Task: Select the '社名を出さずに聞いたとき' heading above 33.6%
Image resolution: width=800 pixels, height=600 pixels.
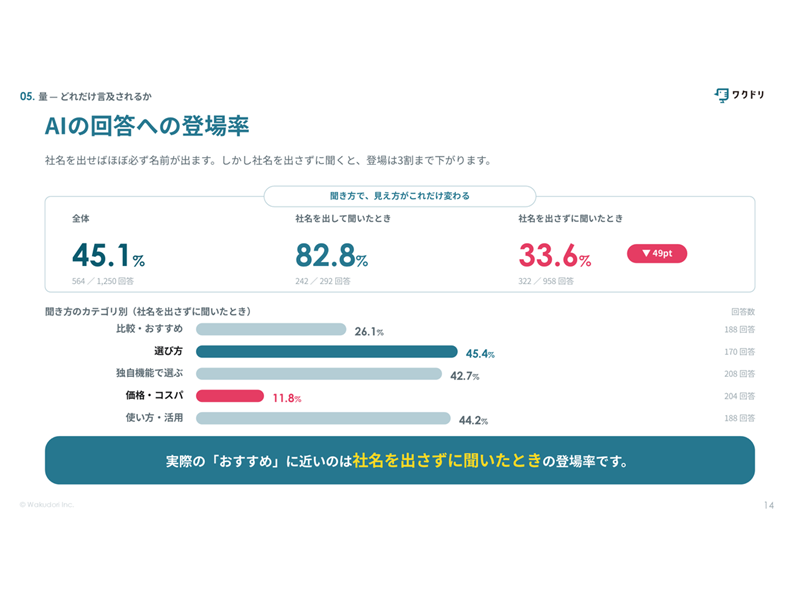Action: 570,218
